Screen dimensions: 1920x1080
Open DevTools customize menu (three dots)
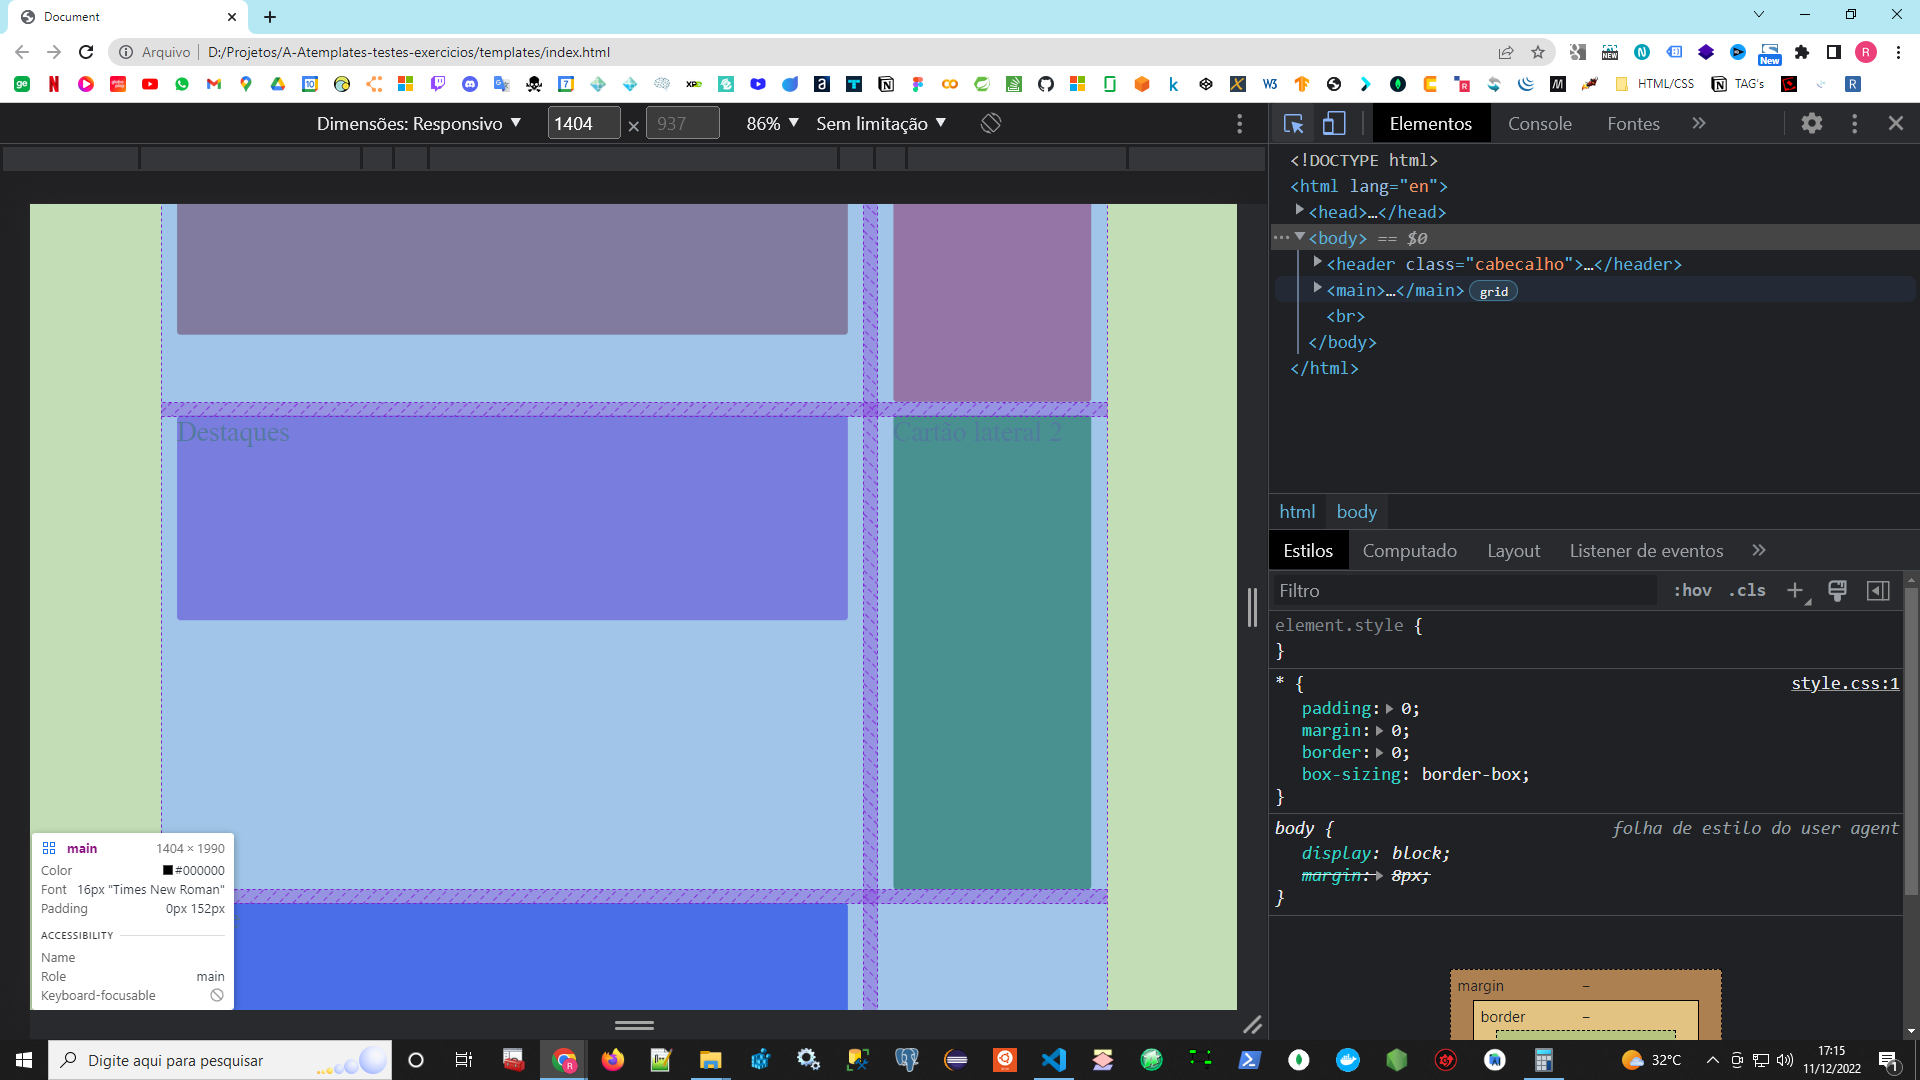tap(1855, 123)
